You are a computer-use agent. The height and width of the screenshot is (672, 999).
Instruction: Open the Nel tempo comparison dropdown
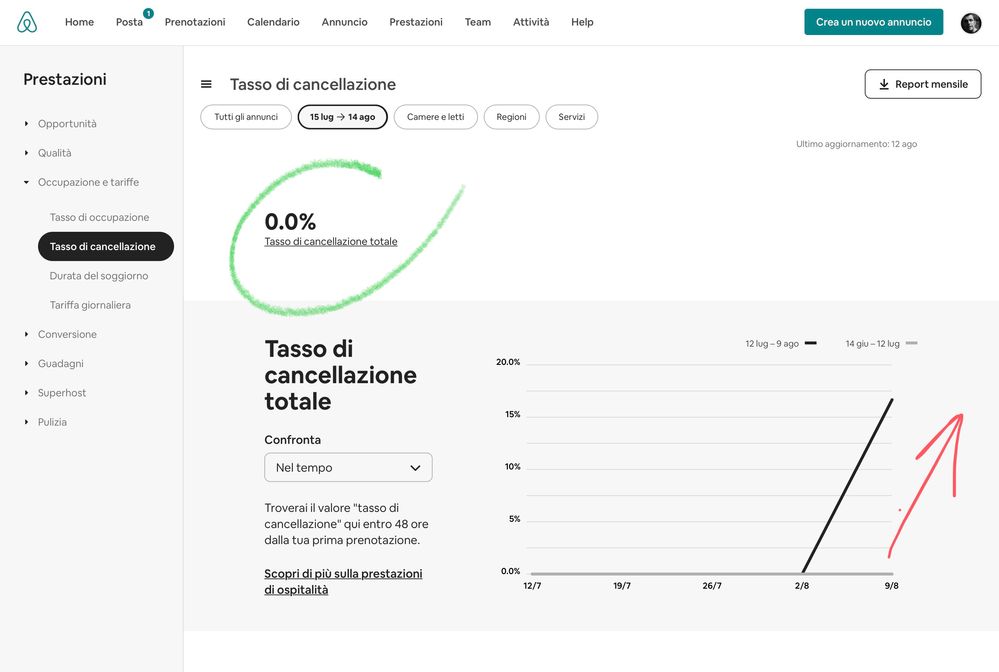pyautogui.click(x=348, y=467)
